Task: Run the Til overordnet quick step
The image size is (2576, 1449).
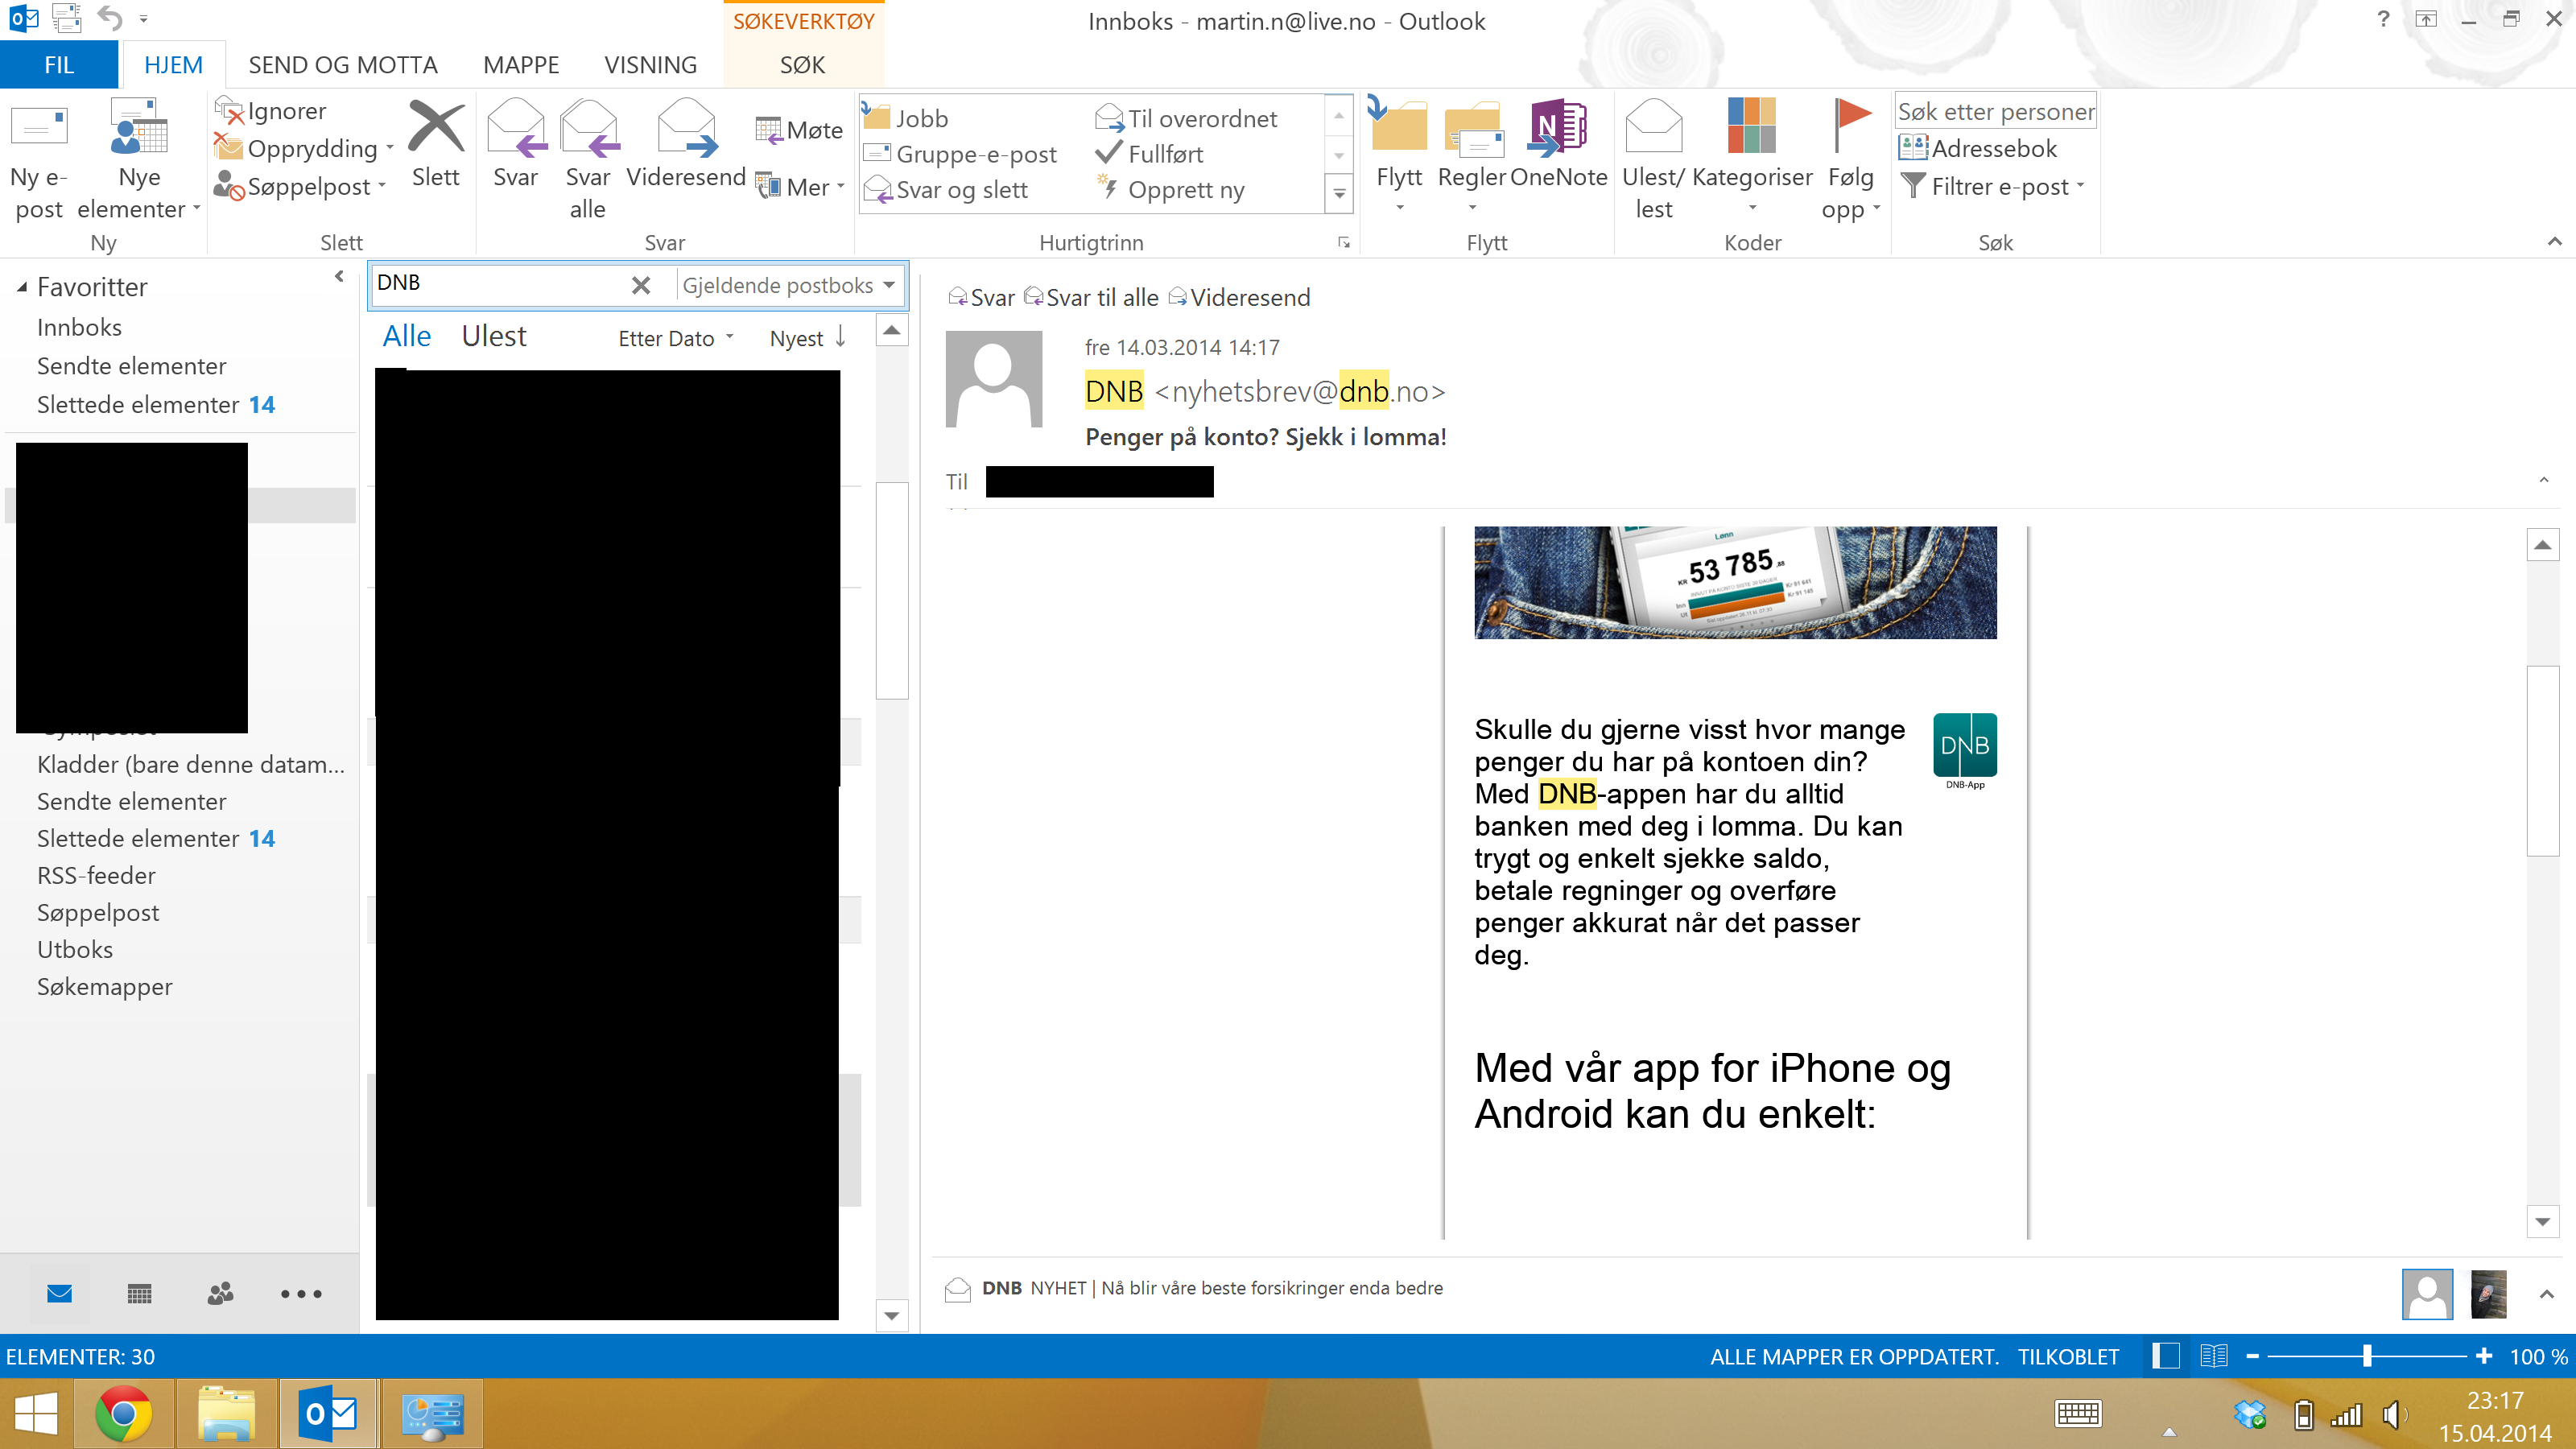Action: tap(1186, 118)
